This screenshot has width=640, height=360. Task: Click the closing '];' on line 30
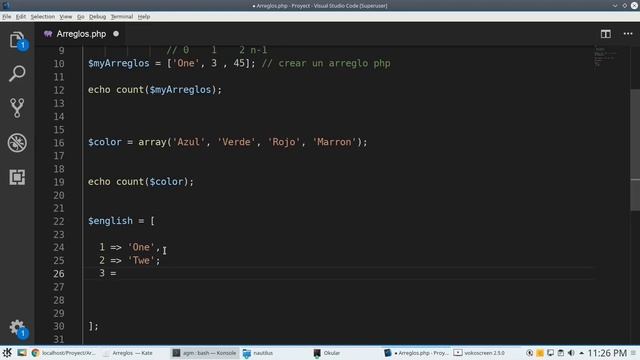point(93,326)
